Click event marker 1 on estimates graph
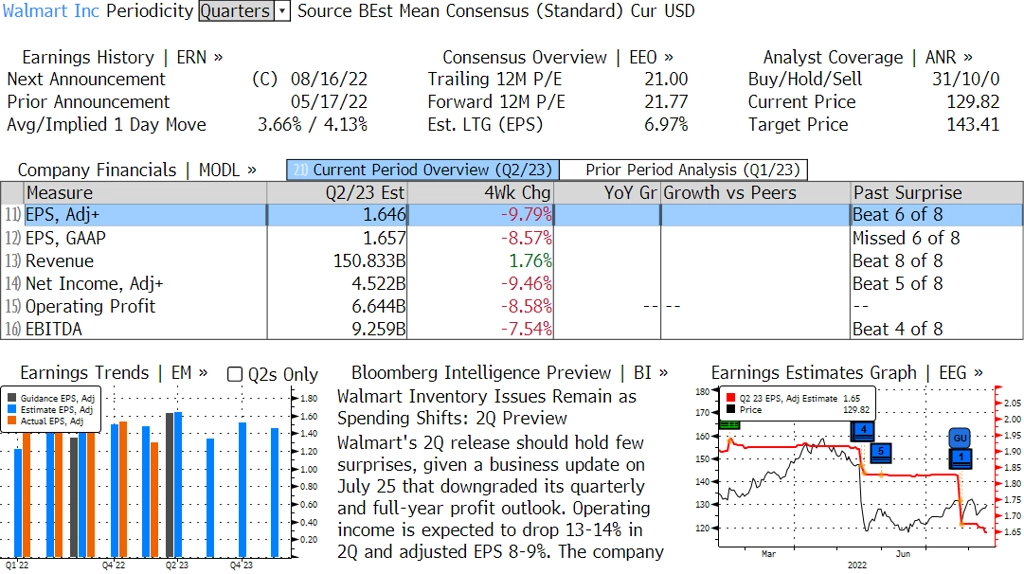The height and width of the screenshot is (574, 1024). click(961, 459)
